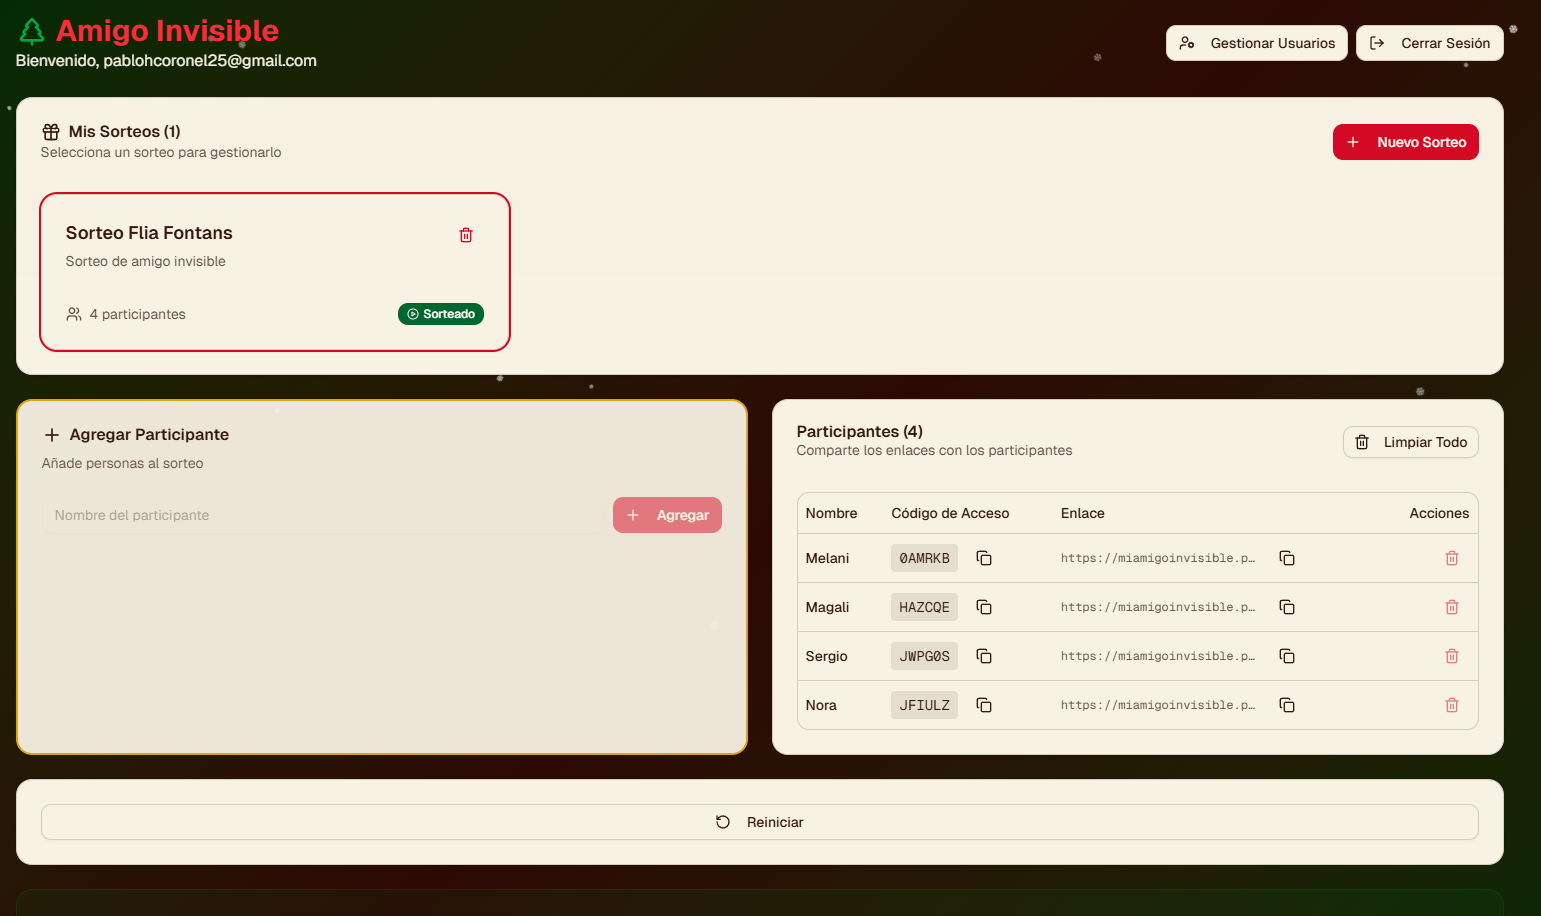This screenshot has height=916, width=1541.
Task: Copy Melani's access code 0AMRKB
Action: click(x=984, y=558)
